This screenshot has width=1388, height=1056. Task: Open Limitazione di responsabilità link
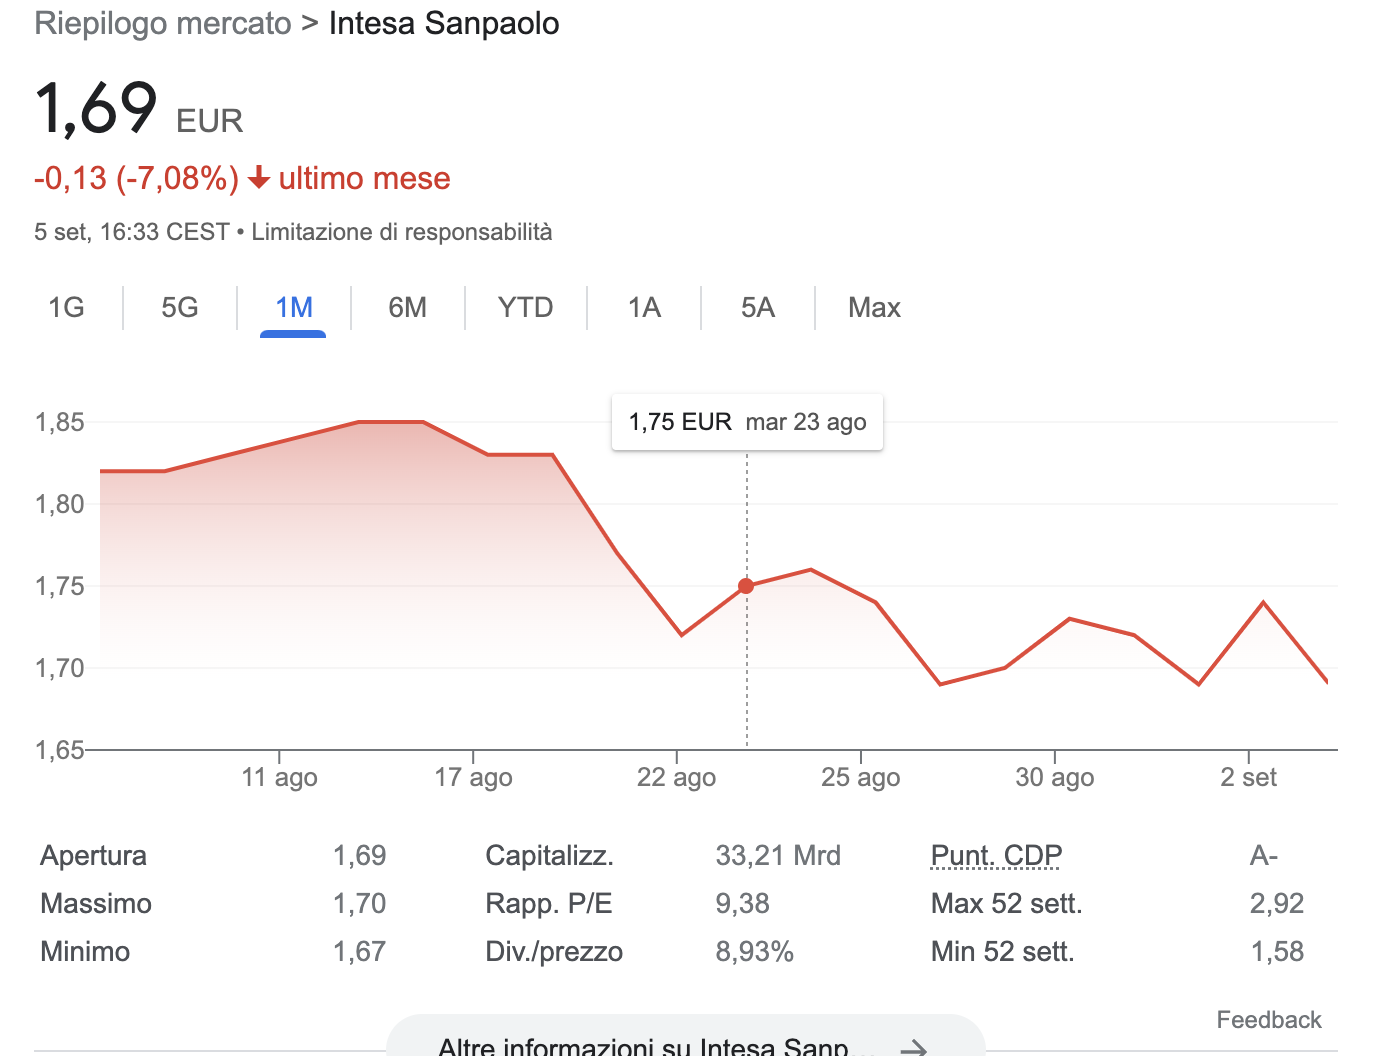[x=402, y=232]
